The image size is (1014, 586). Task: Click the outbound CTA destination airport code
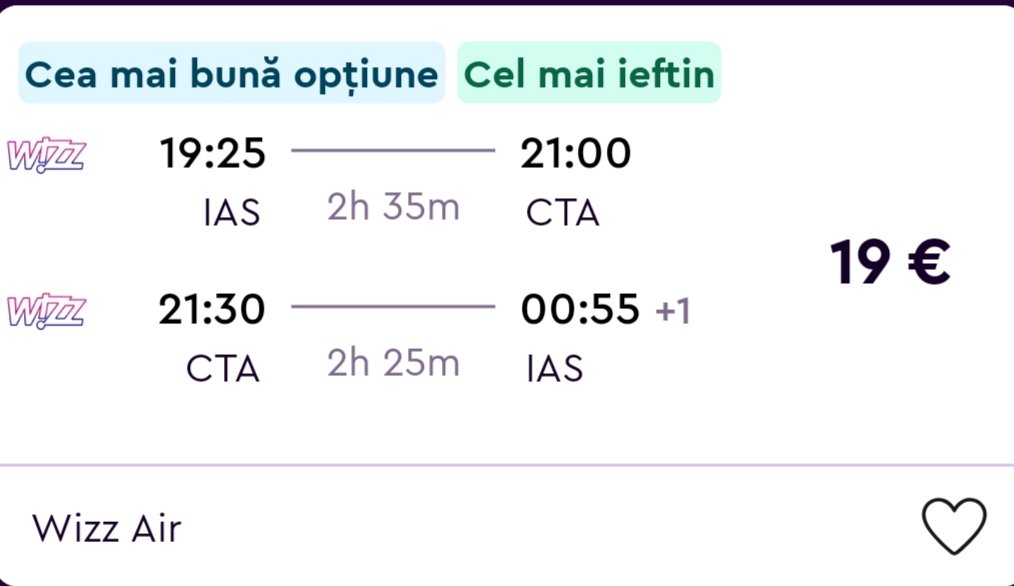pyautogui.click(x=562, y=213)
